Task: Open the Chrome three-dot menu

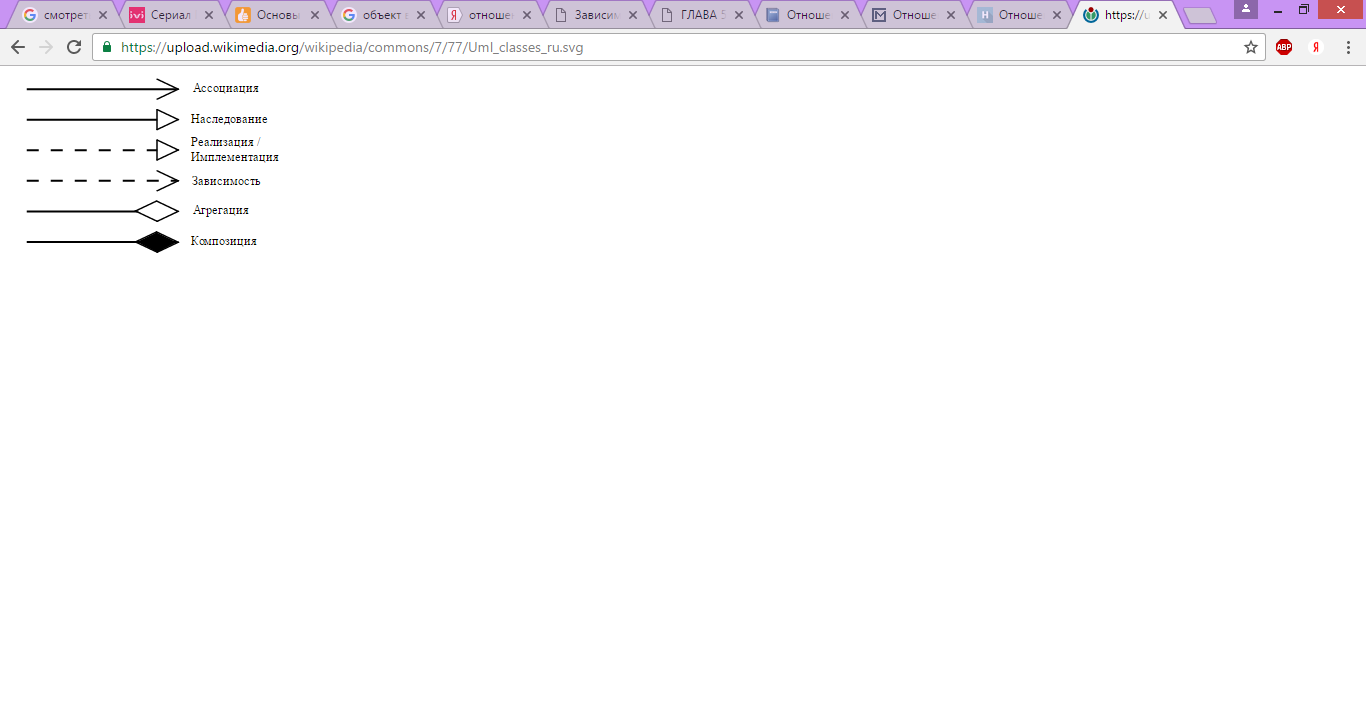Action: coord(1347,47)
